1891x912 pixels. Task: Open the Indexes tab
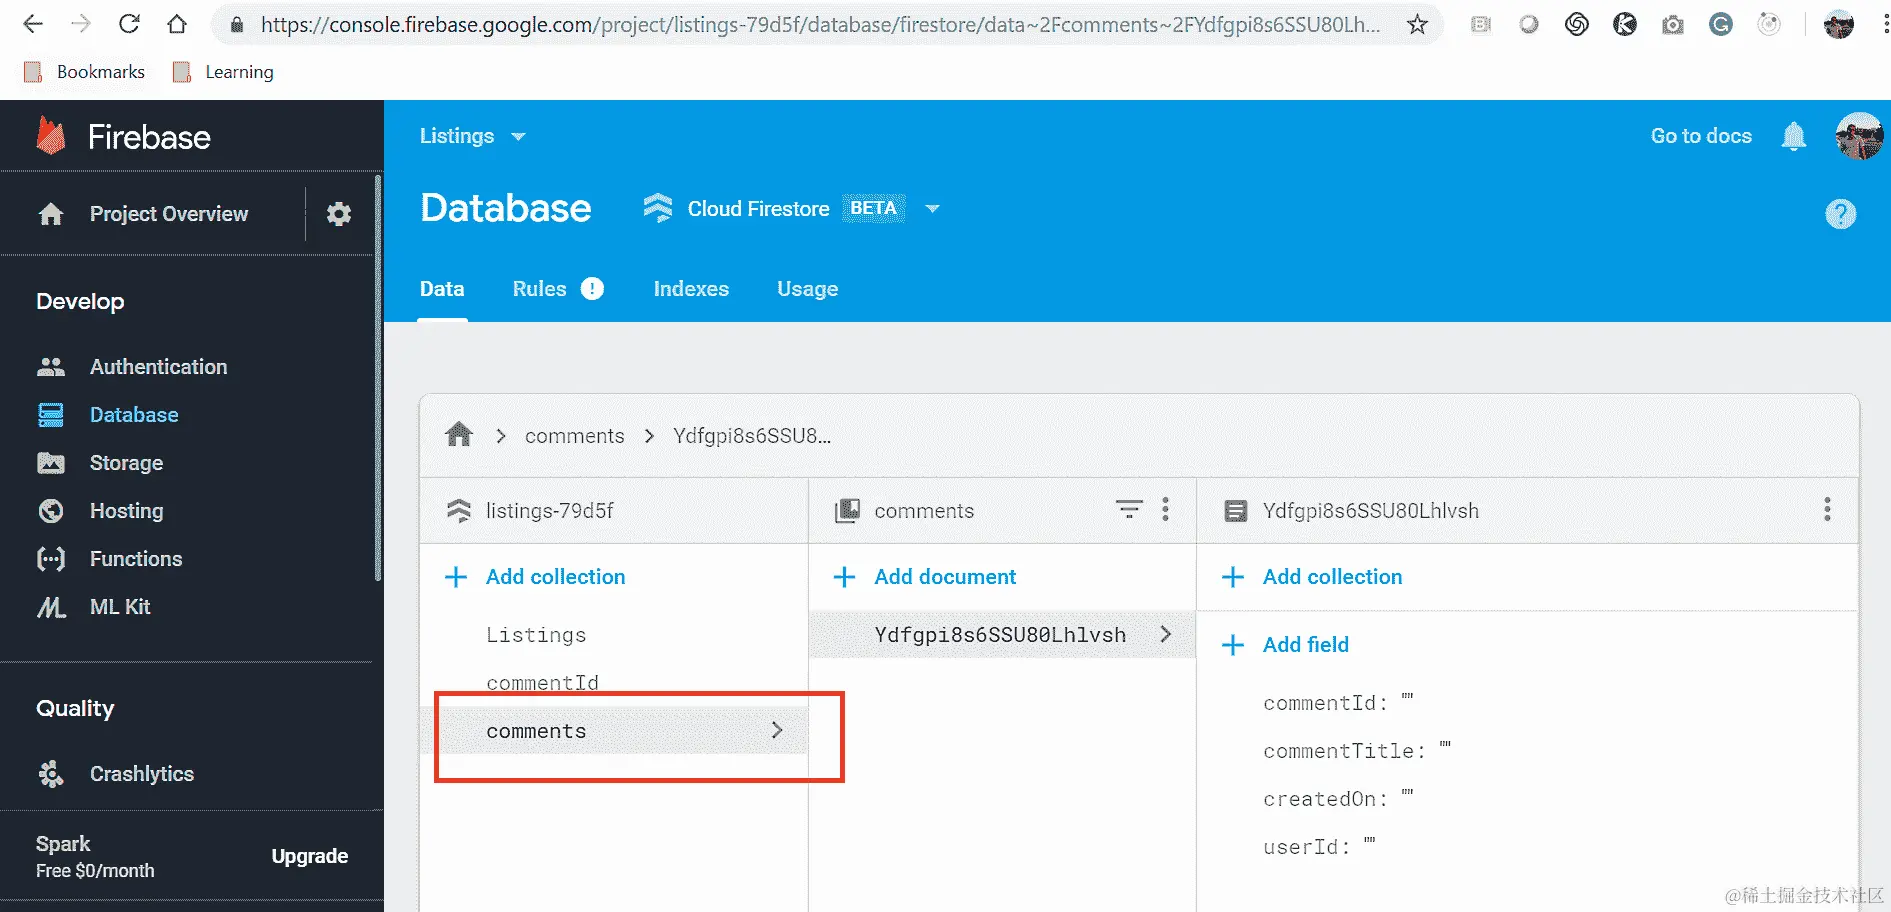[691, 289]
